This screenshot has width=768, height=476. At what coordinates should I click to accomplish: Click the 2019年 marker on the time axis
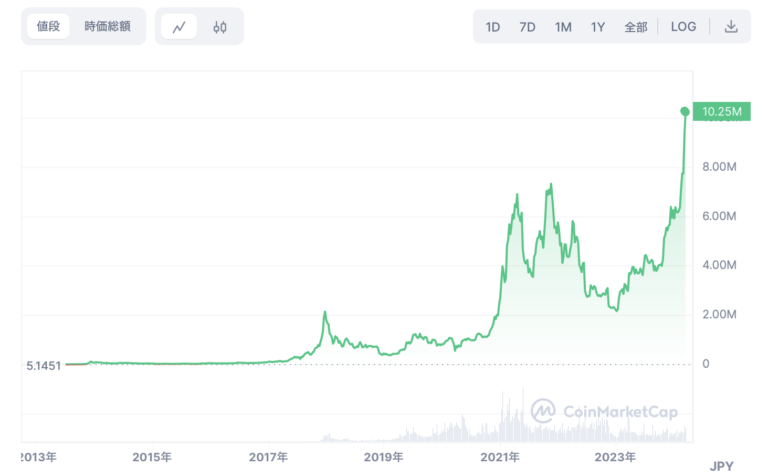point(384,457)
